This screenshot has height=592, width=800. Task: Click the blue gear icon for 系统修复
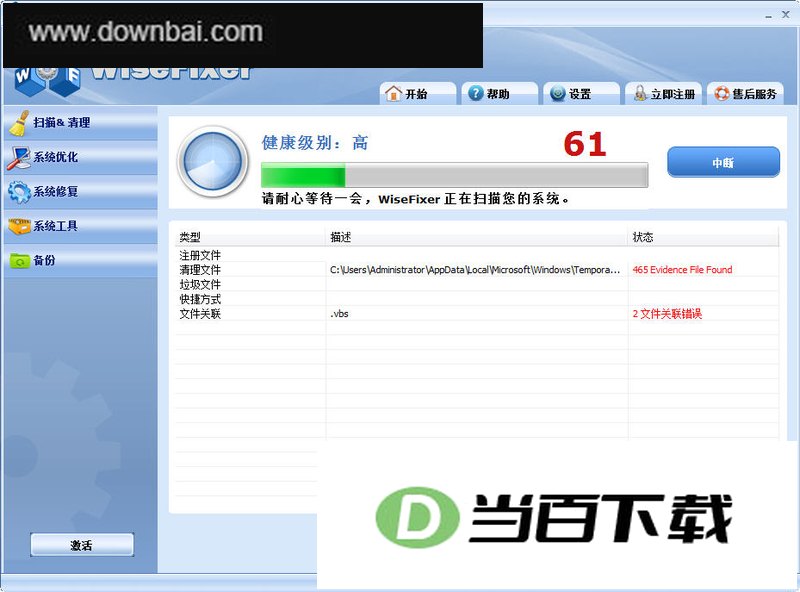click(x=19, y=192)
